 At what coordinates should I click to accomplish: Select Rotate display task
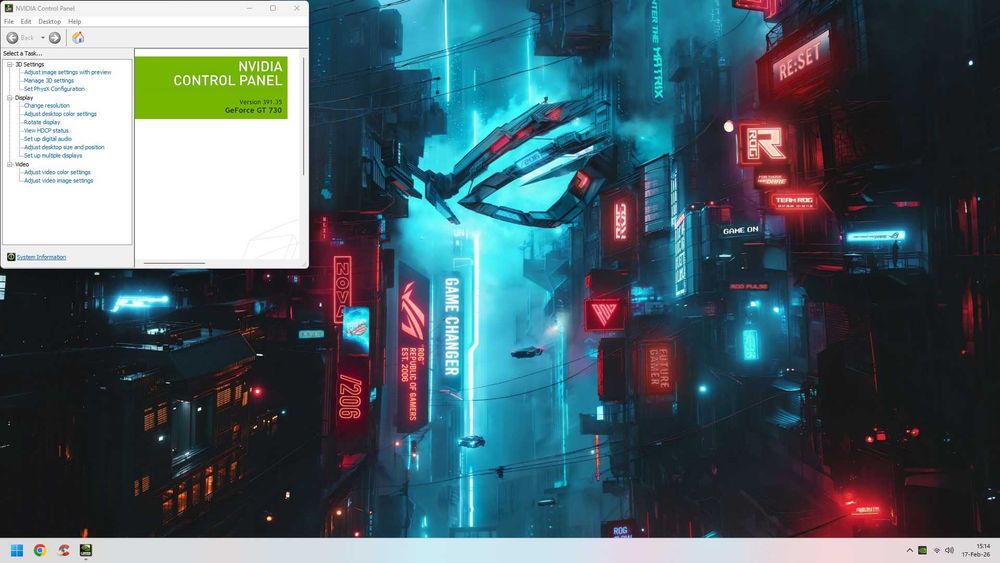pos(42,122)
